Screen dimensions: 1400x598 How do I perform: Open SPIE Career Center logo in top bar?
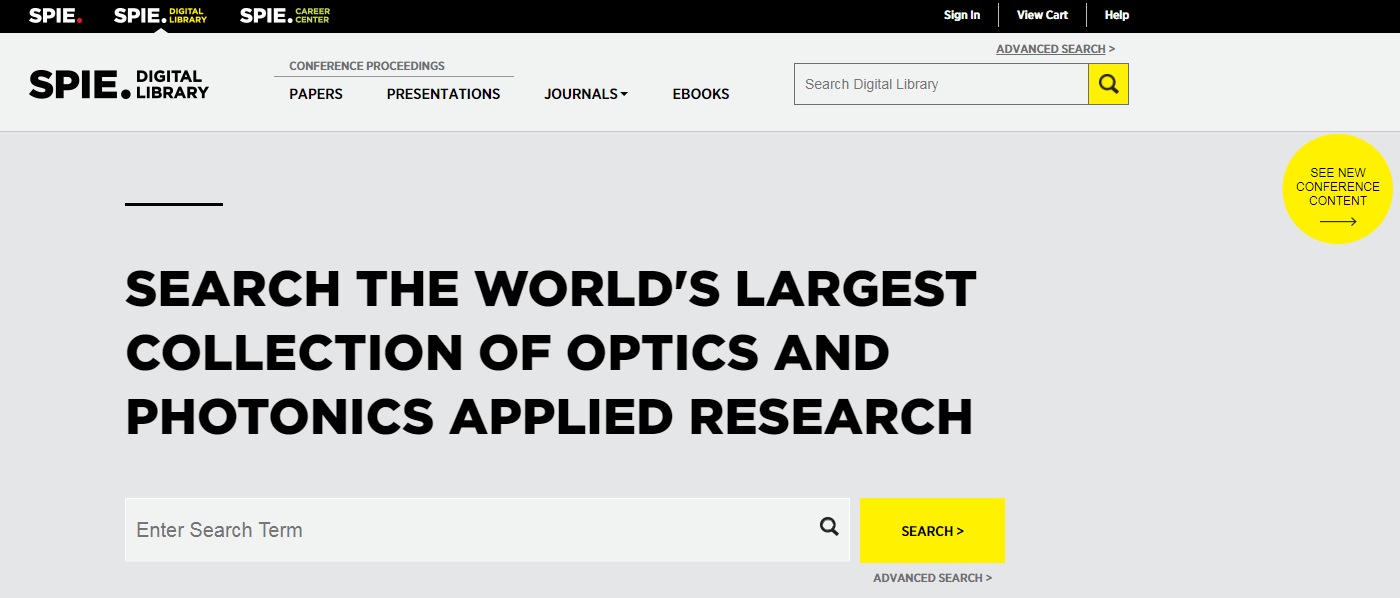coord(285,15)
